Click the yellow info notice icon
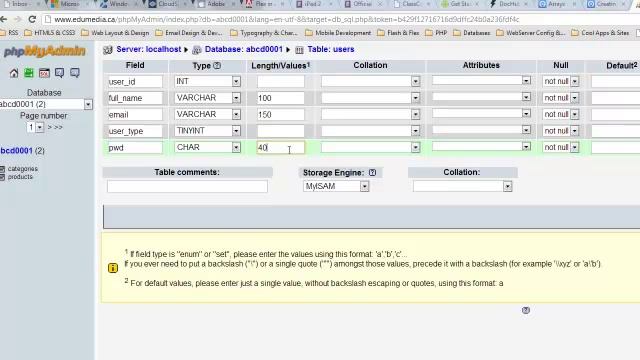The image size is (640, 360). pyautogui.click(x=113, y=268)
